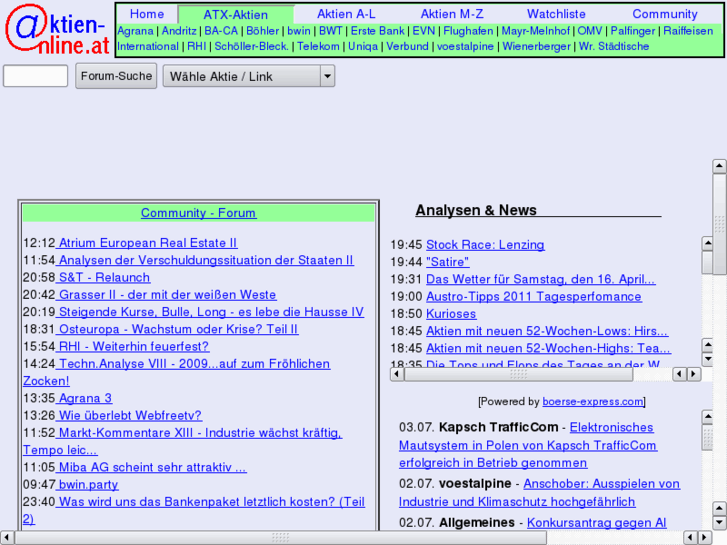This screenshot has height=545, width=727.
Task: Open thread Osteuropa - Wachstum oder Krise? Teil II
Action: [177, 329]
